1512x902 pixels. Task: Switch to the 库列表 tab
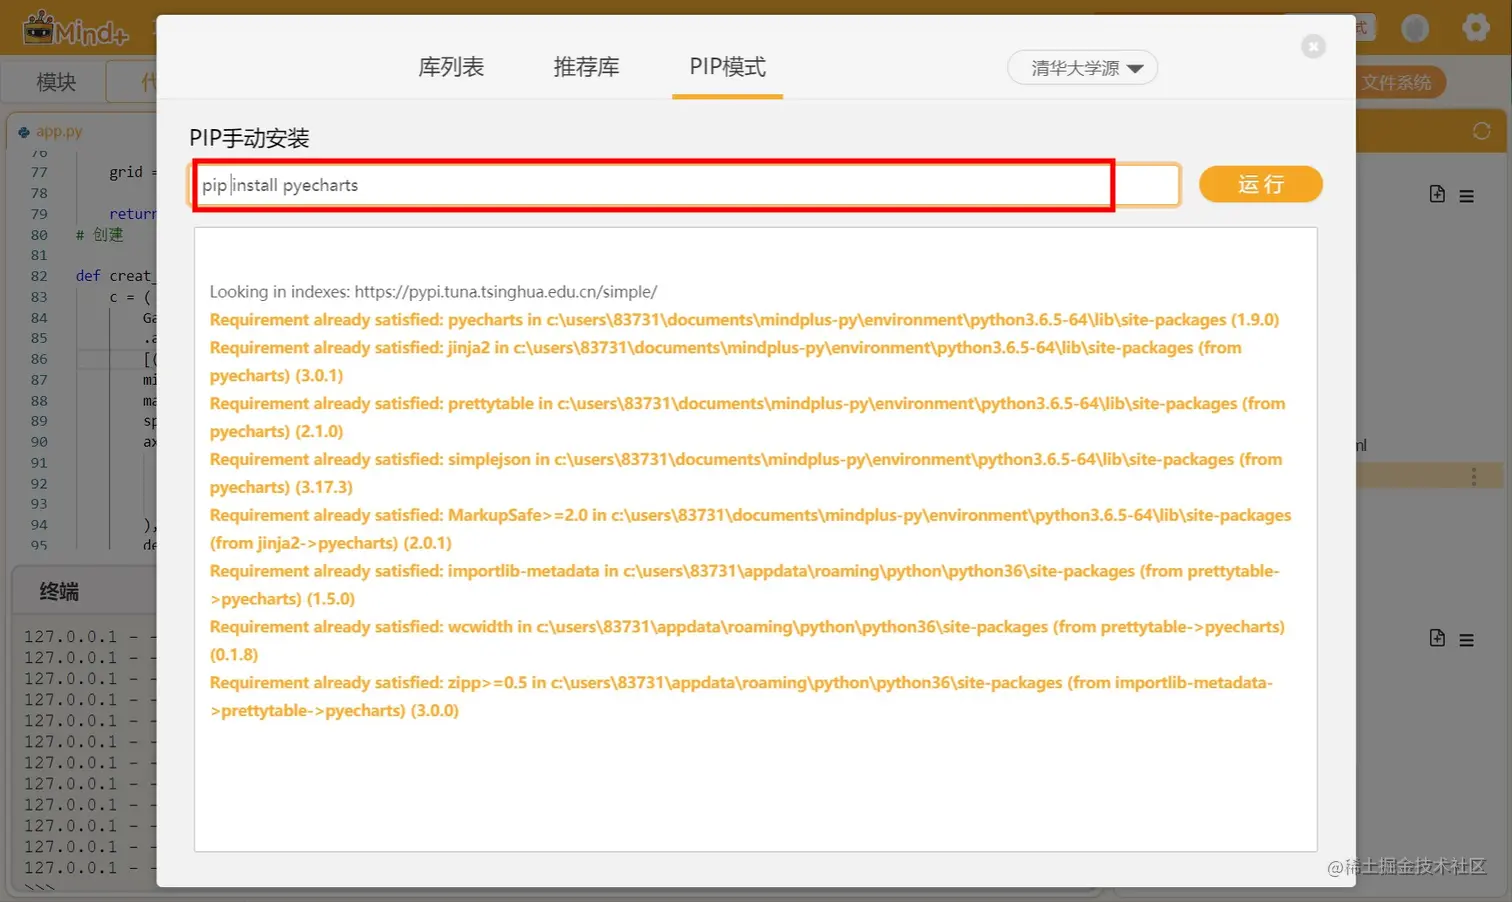451,67
